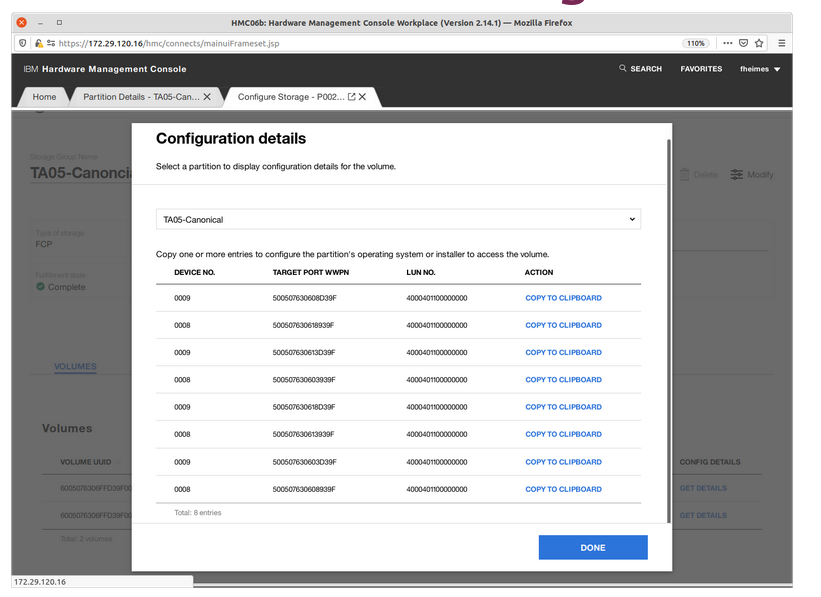
Task: Open page actions three-dot menu
Action: click(727, 43)
